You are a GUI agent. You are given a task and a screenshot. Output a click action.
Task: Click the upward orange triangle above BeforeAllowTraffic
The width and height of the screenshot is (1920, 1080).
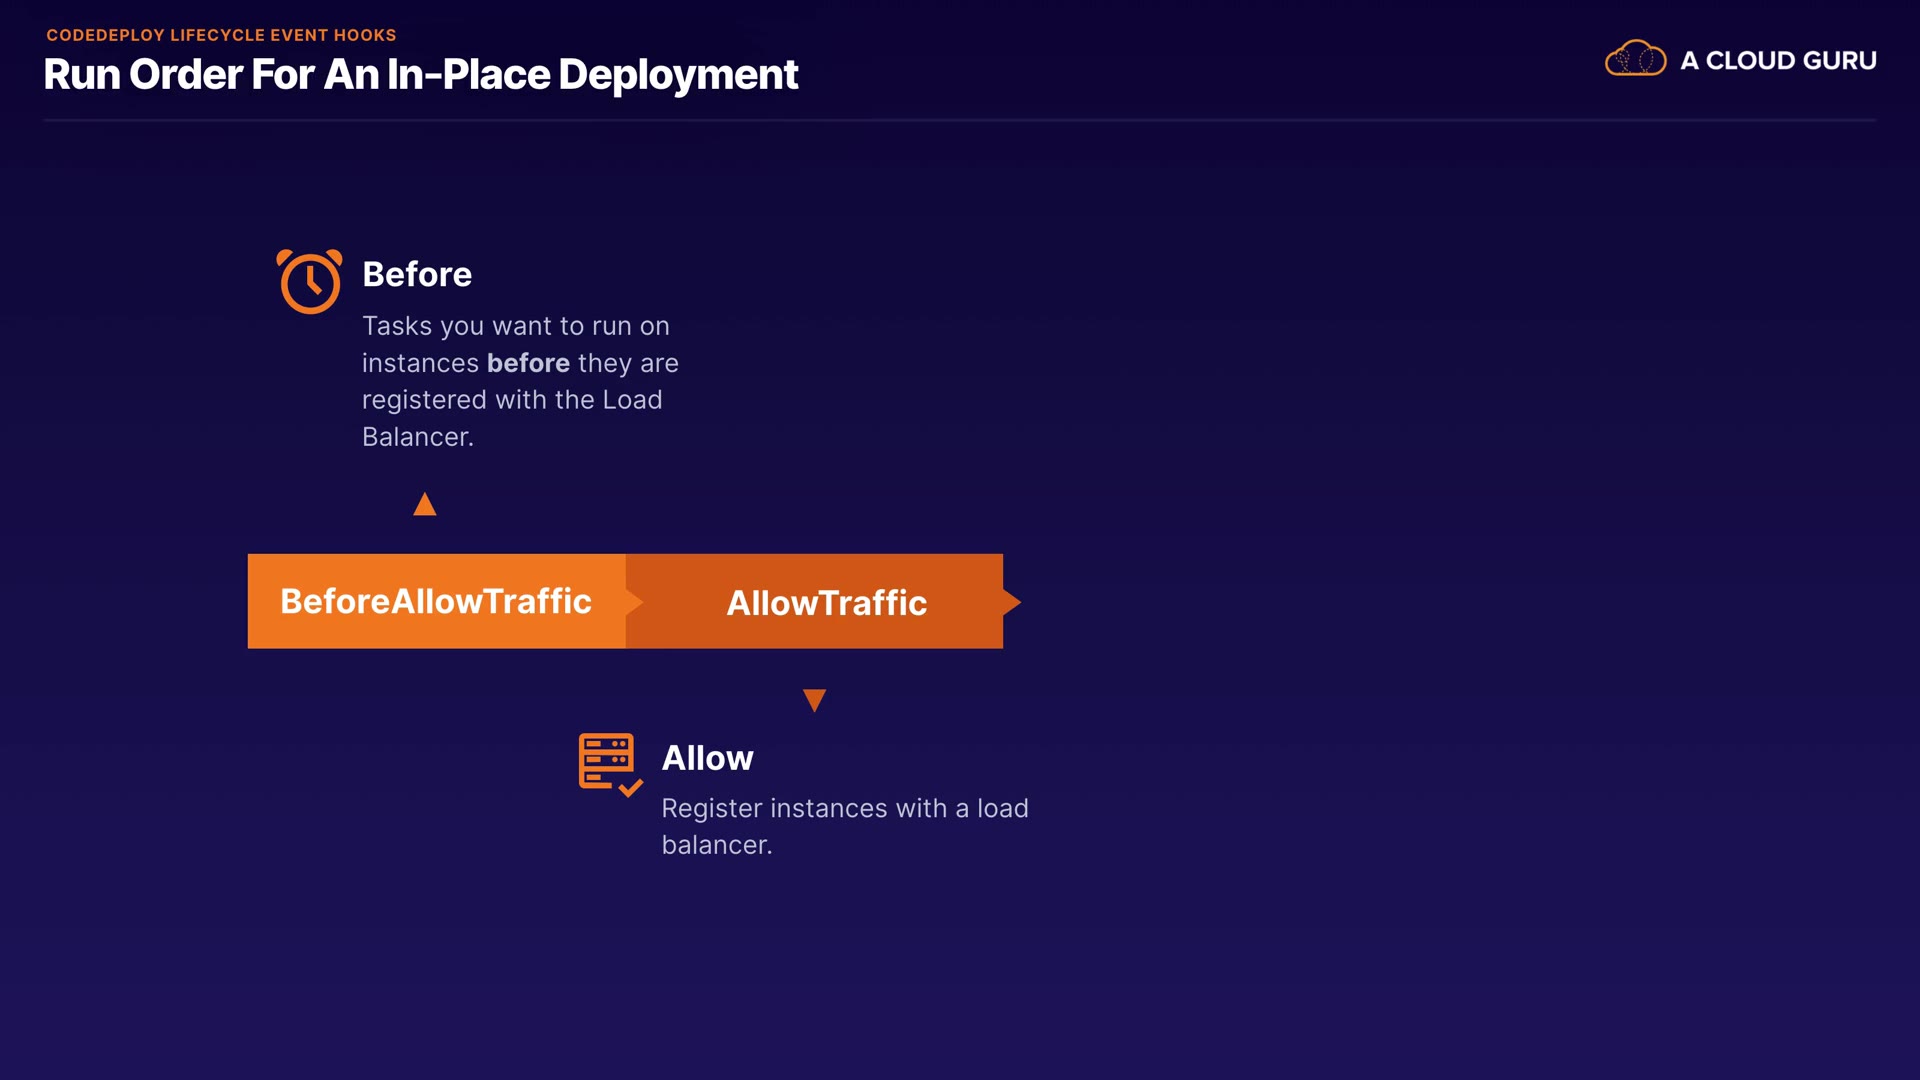tap(425, 505)
